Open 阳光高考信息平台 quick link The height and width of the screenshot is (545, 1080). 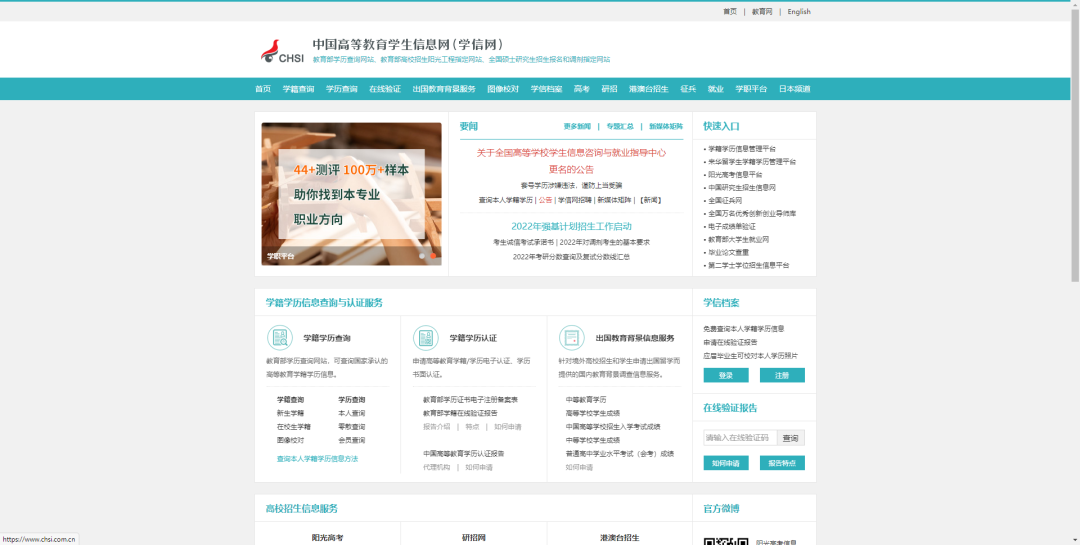pyautogui.click(x=735, y=174)
